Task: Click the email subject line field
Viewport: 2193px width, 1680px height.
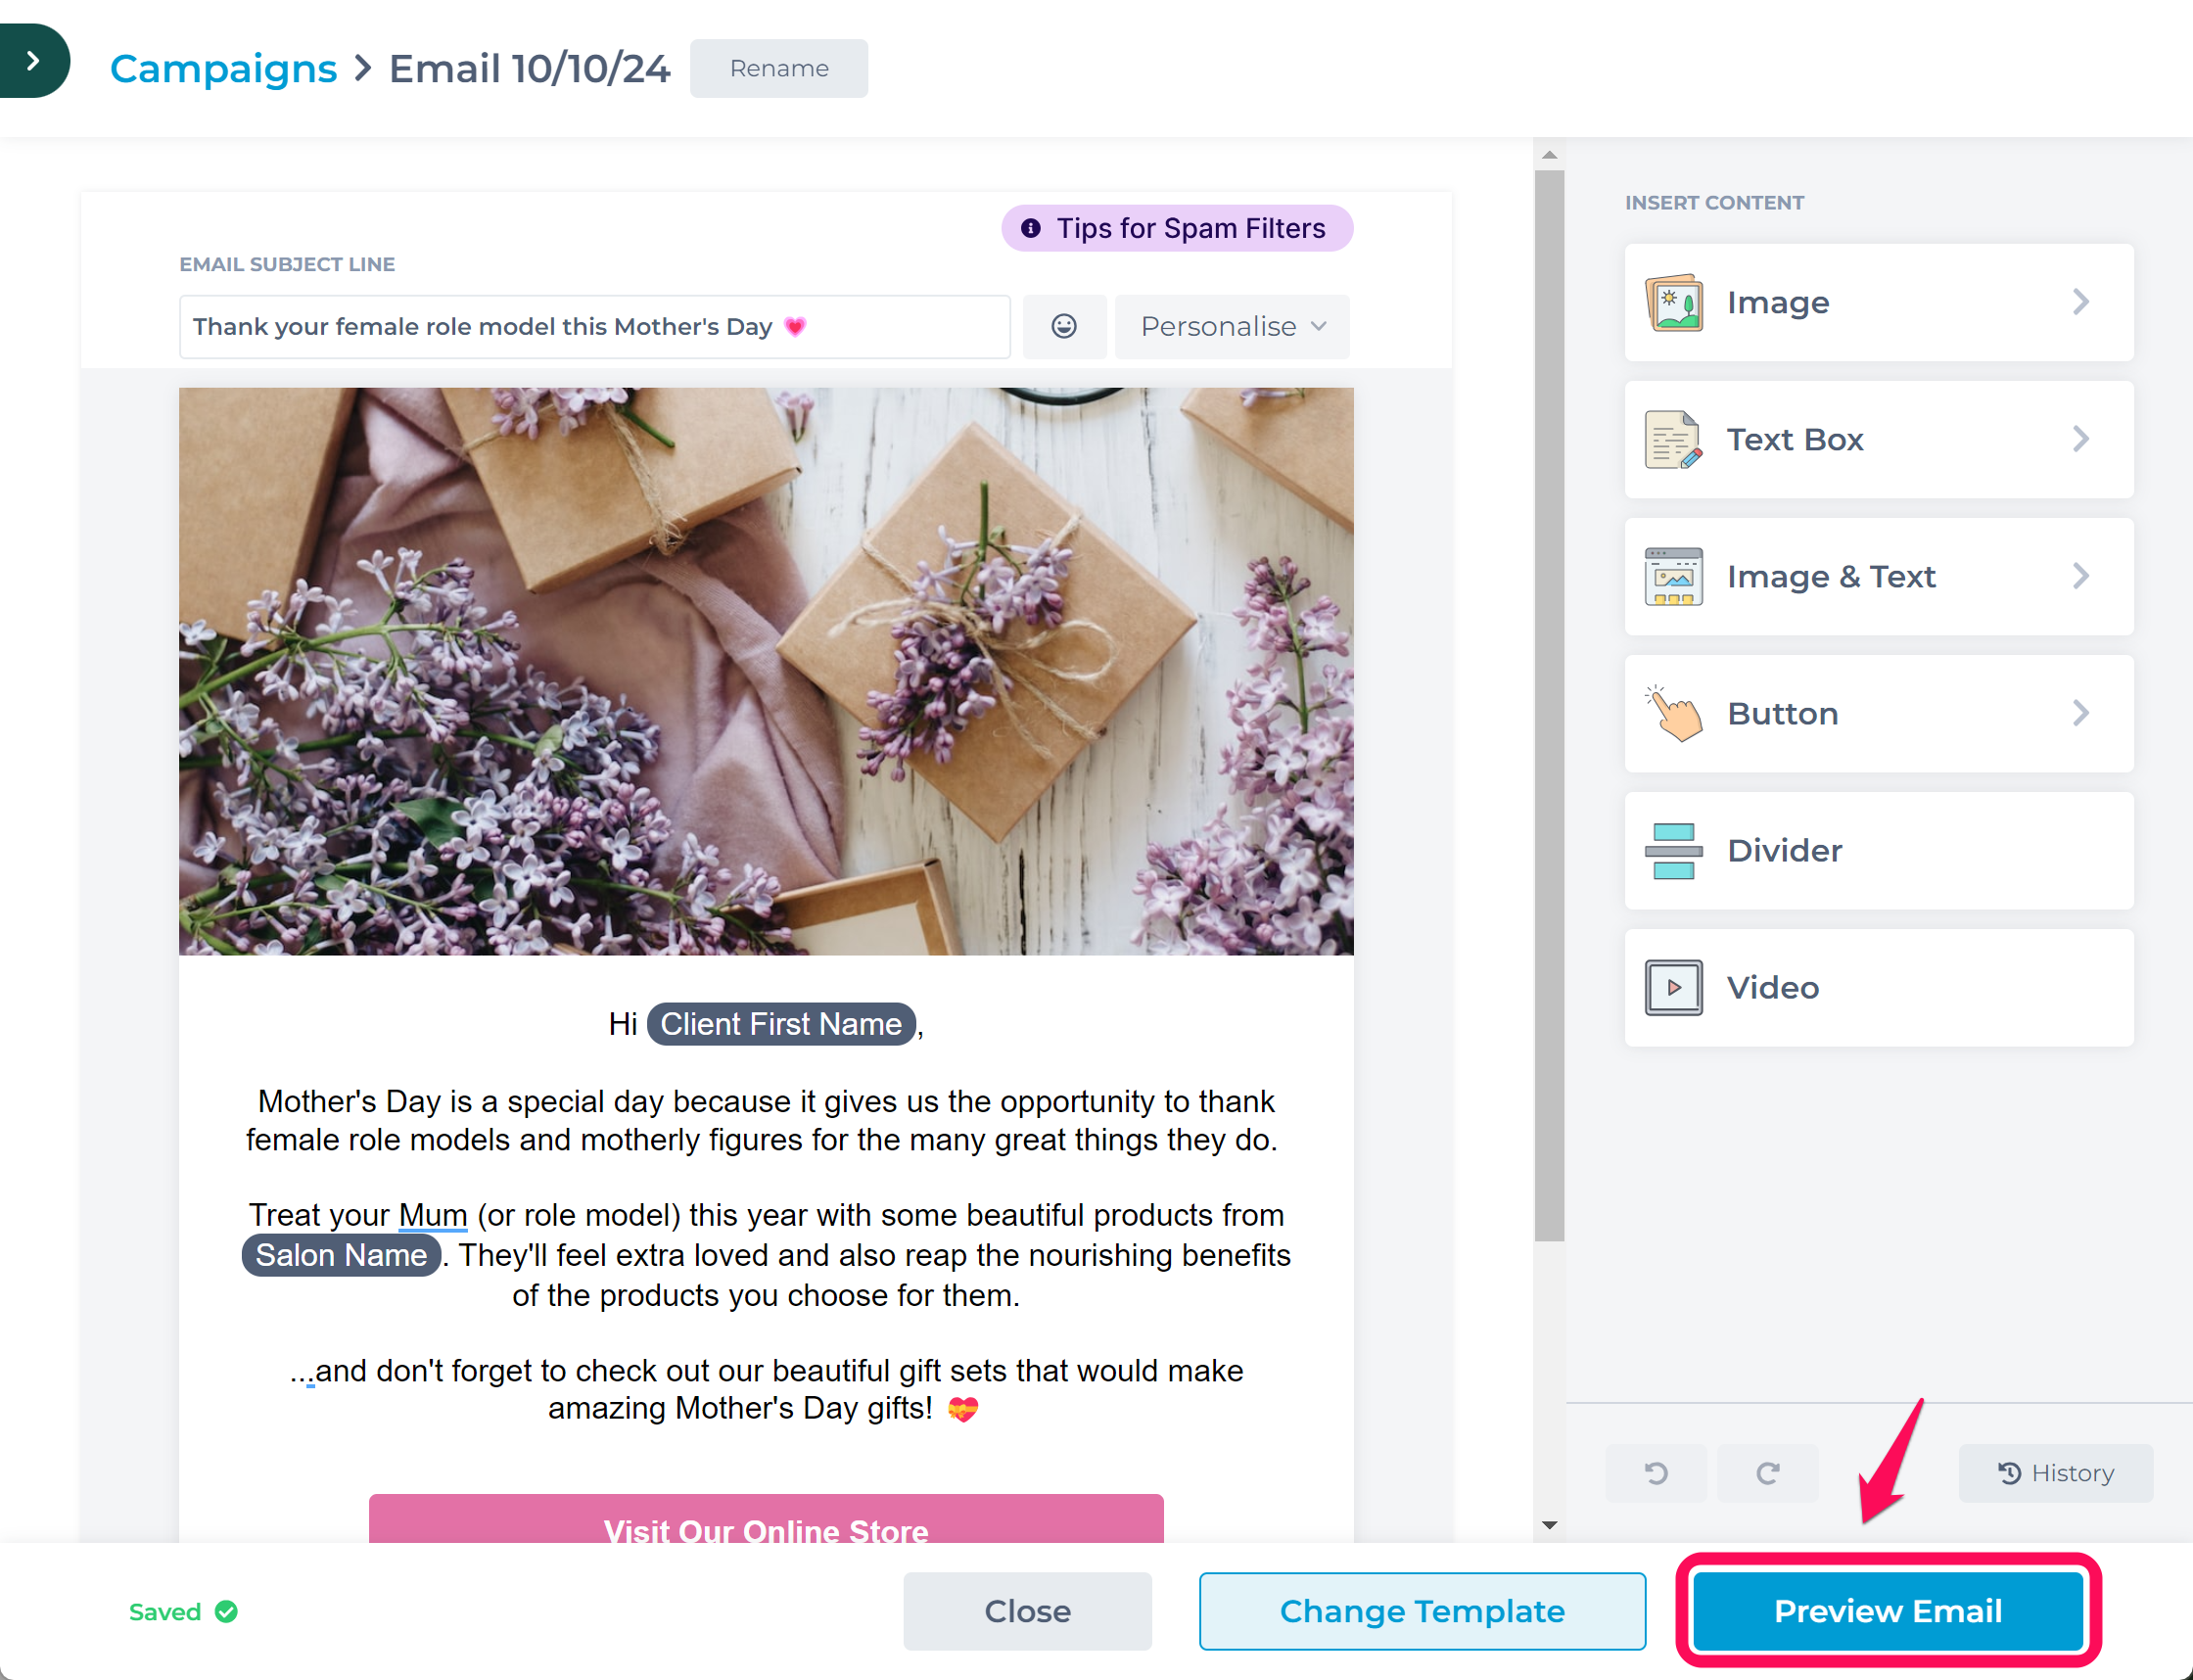Action: [x=594, y=327]
